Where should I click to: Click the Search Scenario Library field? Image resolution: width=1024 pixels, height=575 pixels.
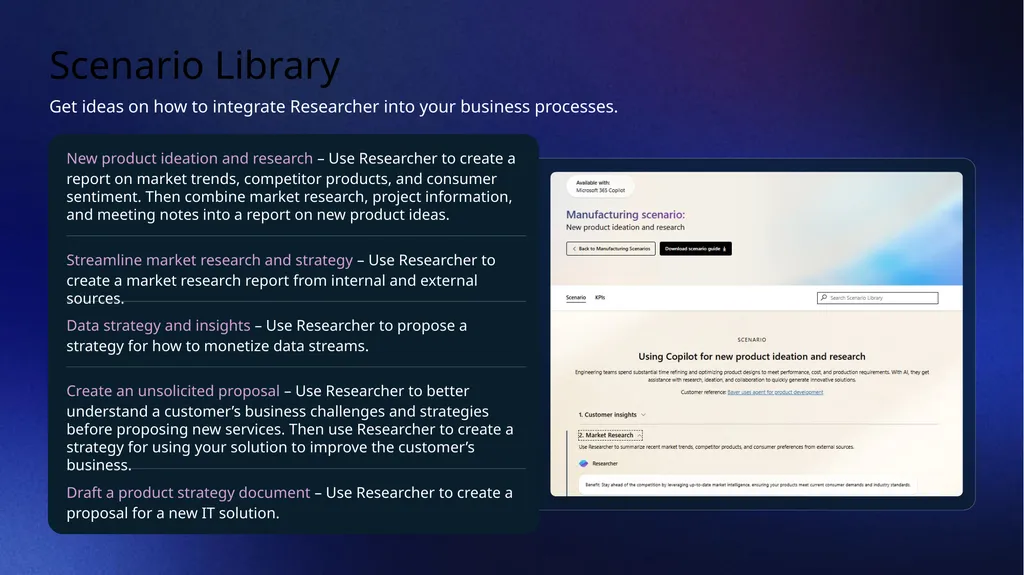pos(878,298)
